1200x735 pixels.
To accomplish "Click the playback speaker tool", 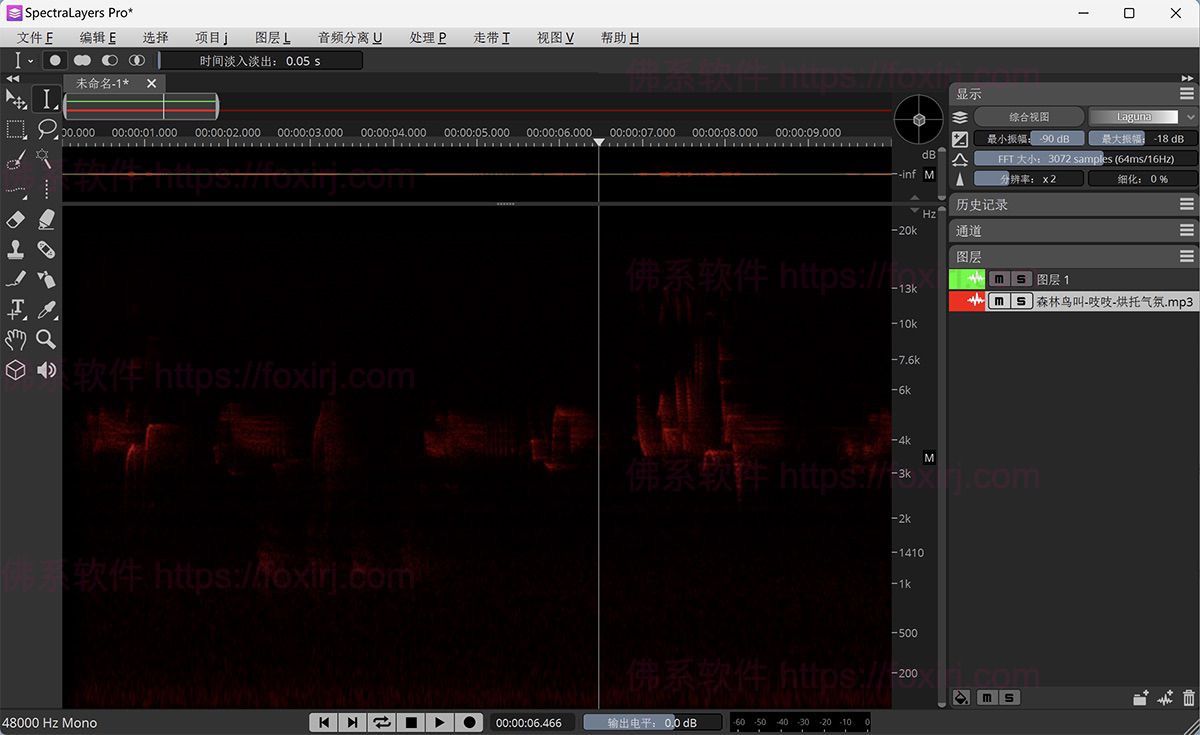I will point(46,370).
